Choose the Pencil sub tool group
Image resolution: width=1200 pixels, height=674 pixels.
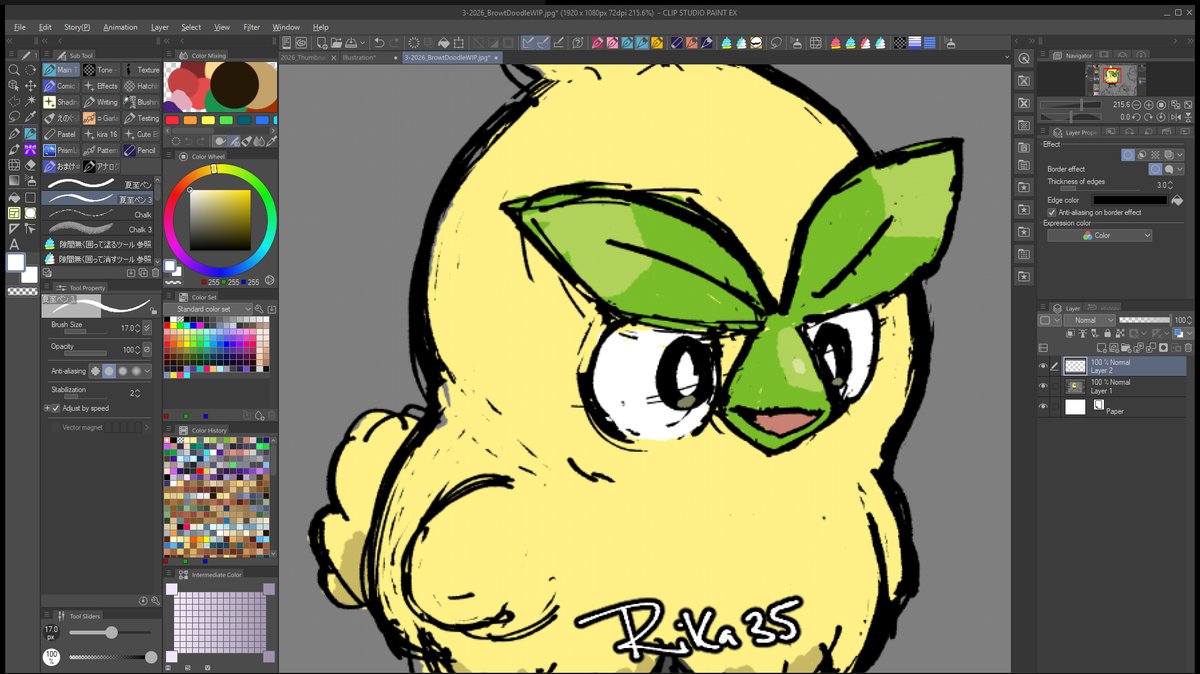[141, 150]
